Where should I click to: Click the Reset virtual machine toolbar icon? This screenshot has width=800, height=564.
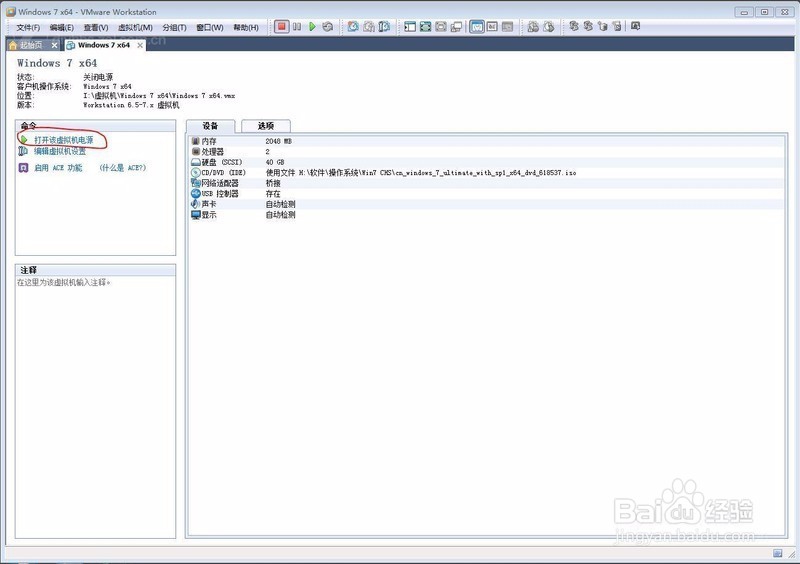pos(328,27)
